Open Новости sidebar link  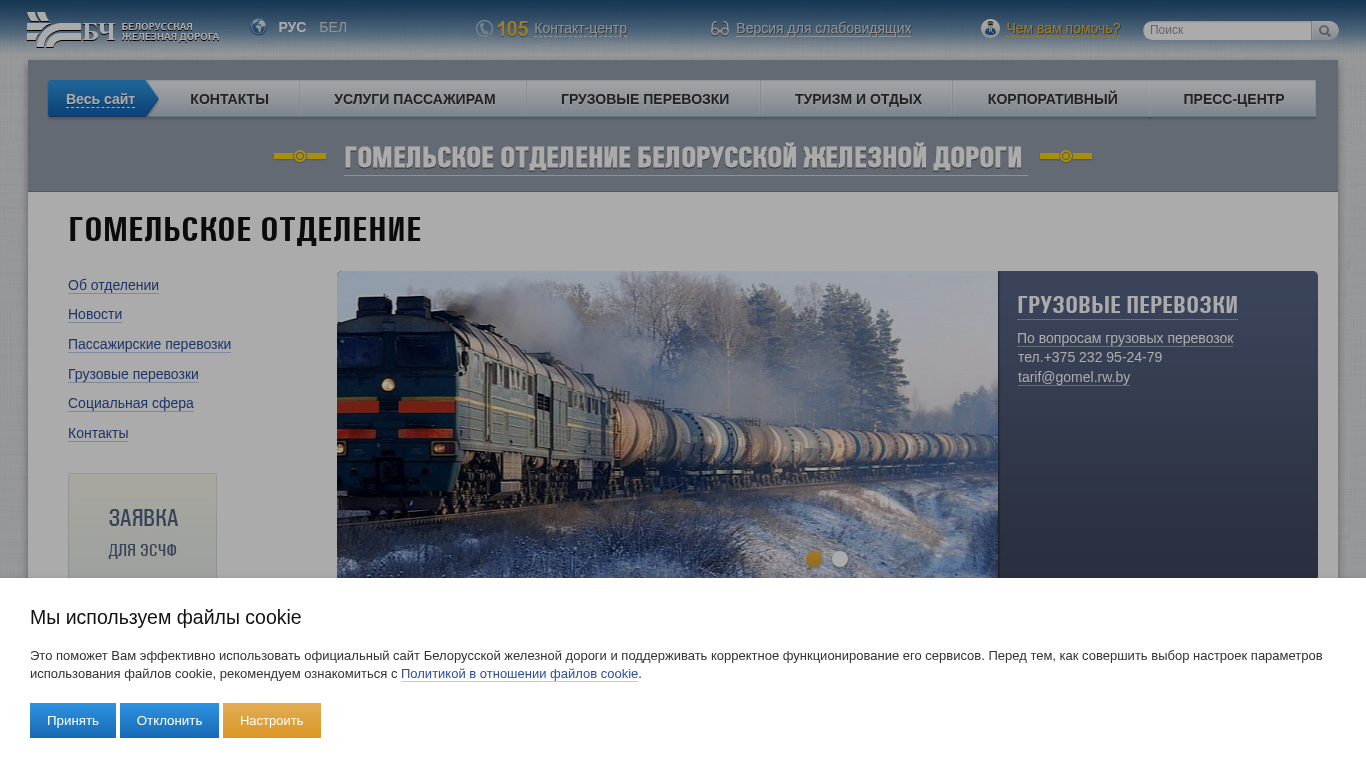click(95, 314)
